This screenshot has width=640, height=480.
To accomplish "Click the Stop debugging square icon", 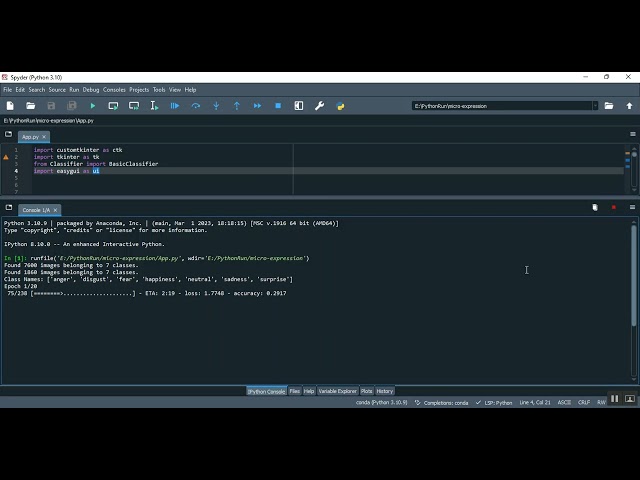I will pos(278,106).
